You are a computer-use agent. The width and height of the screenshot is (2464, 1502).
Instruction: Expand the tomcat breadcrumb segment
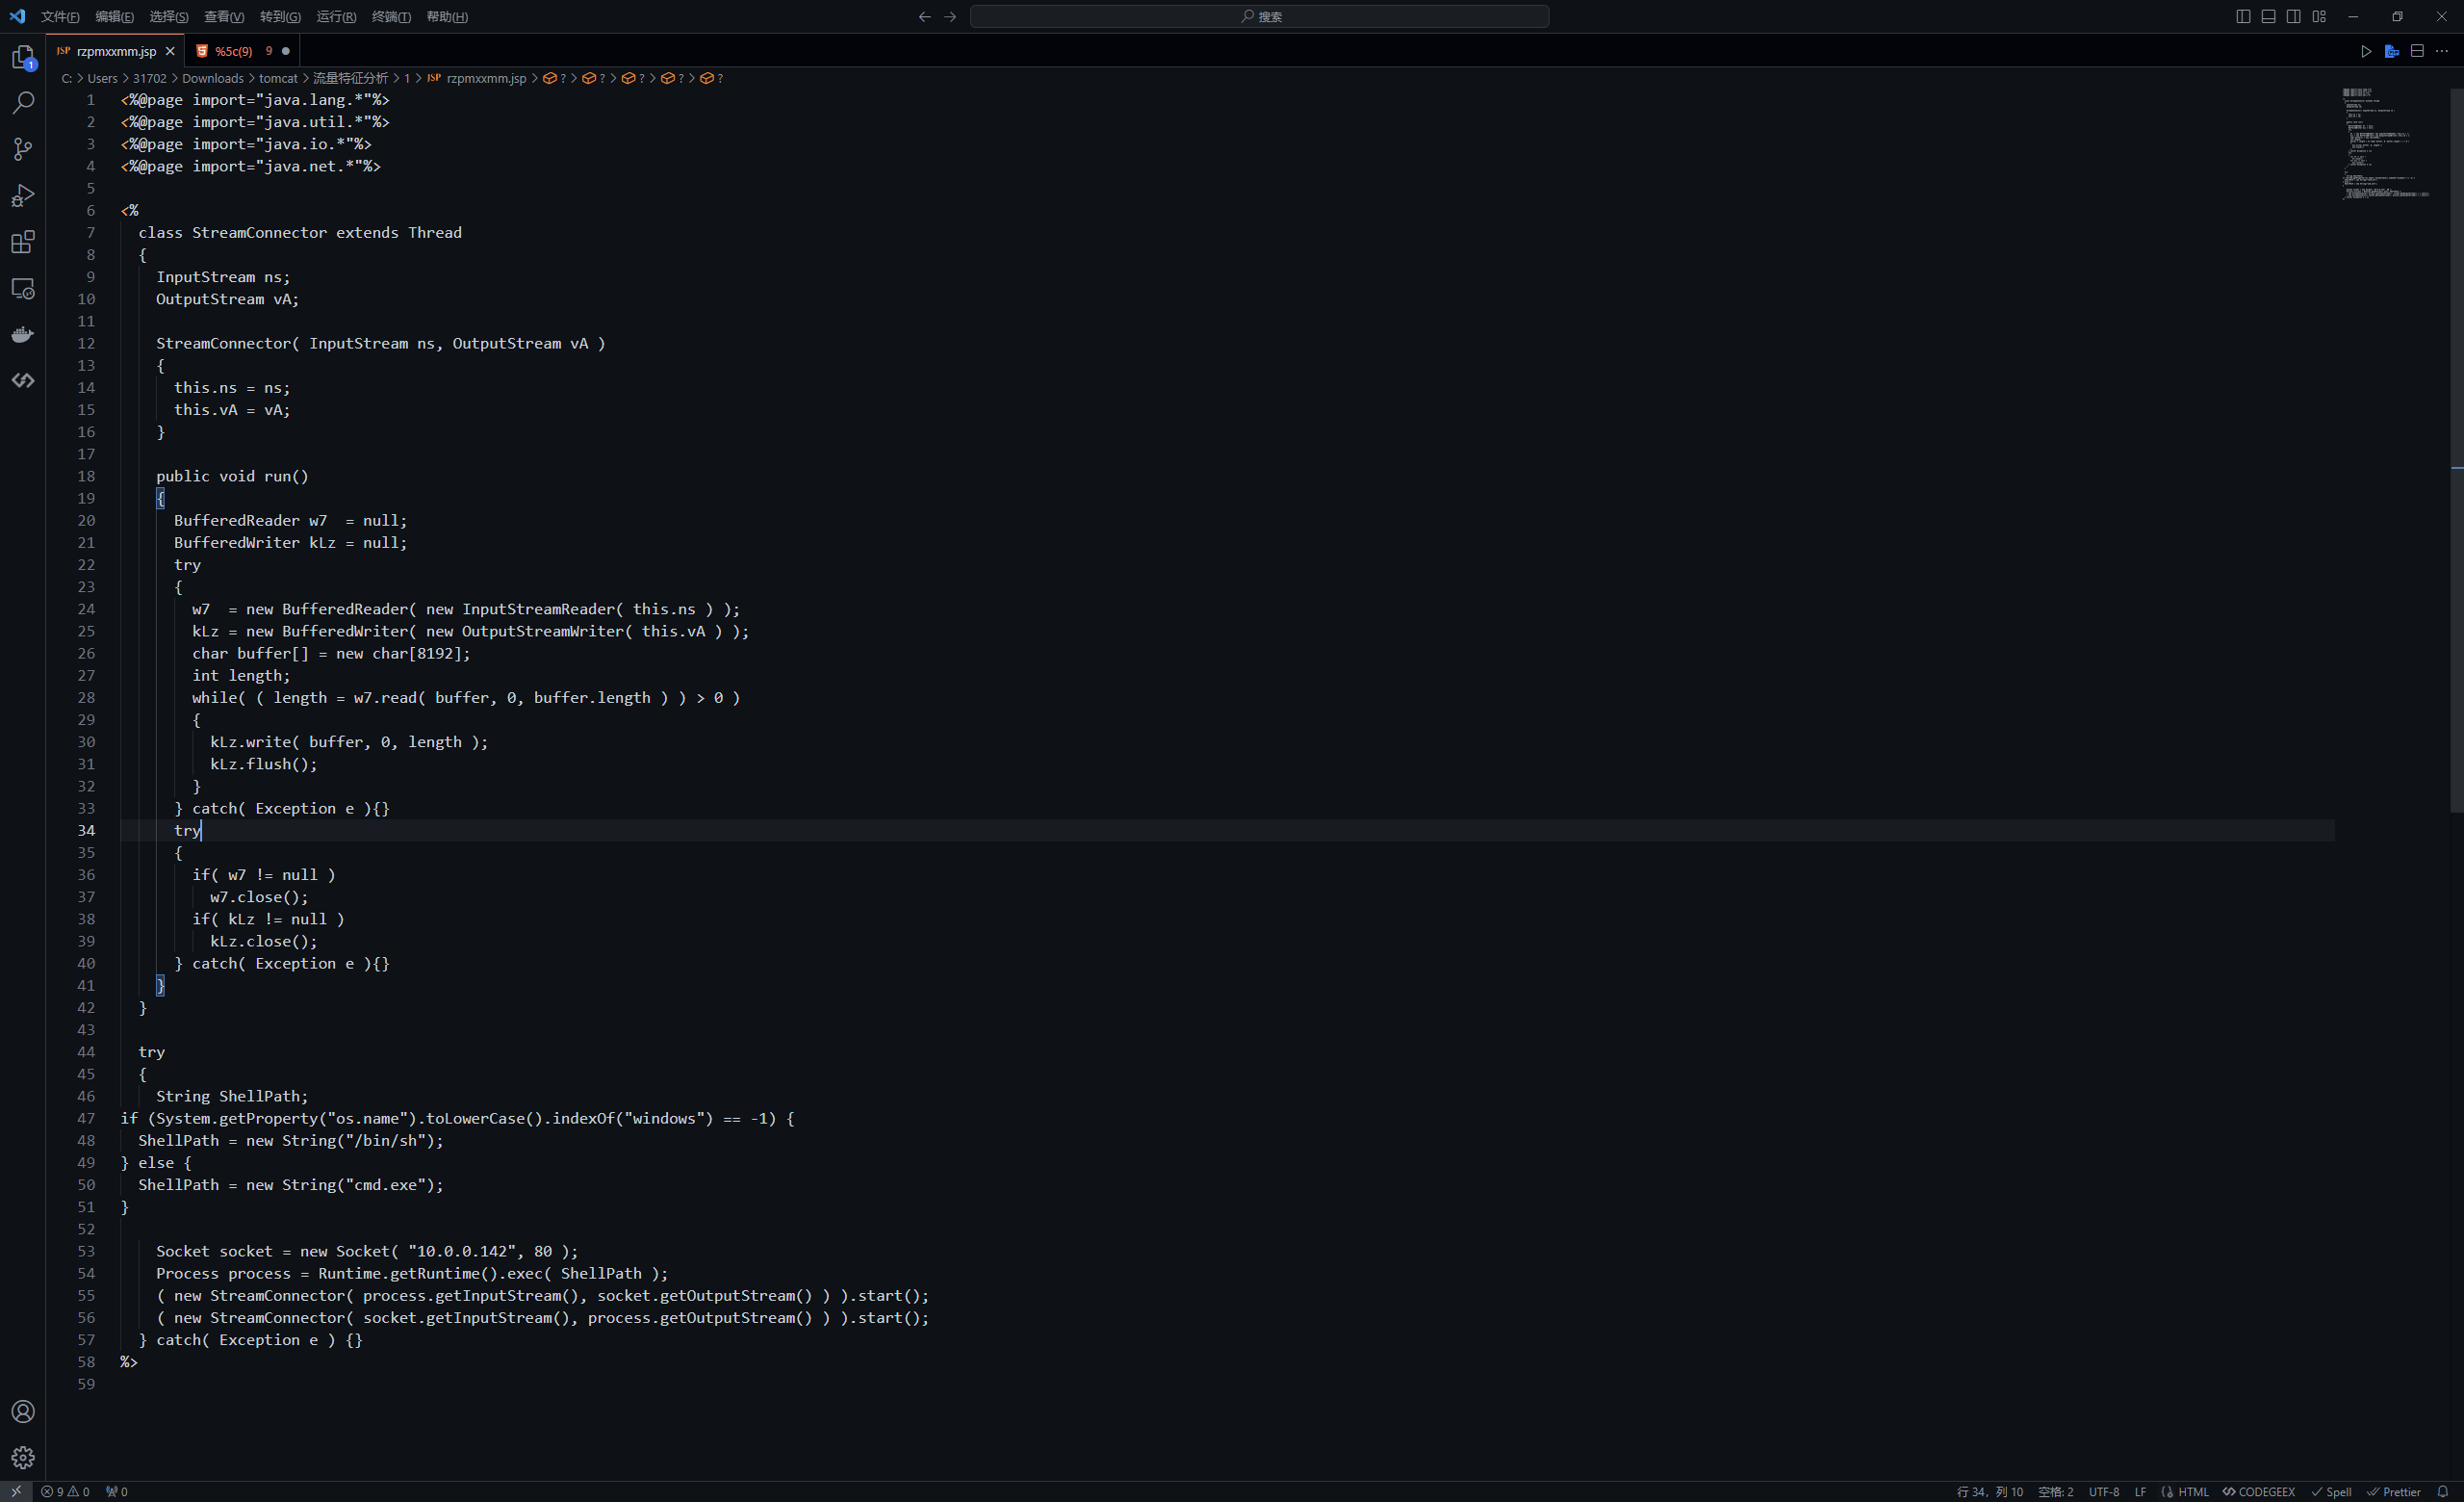click(278, 78)
